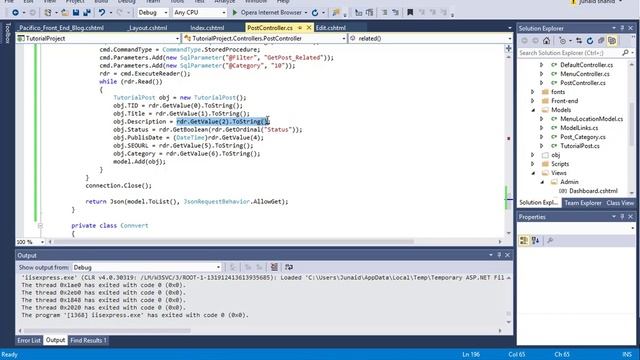
Task: Switch to _Layout.cshtml tab
Action: coord(147,28)
